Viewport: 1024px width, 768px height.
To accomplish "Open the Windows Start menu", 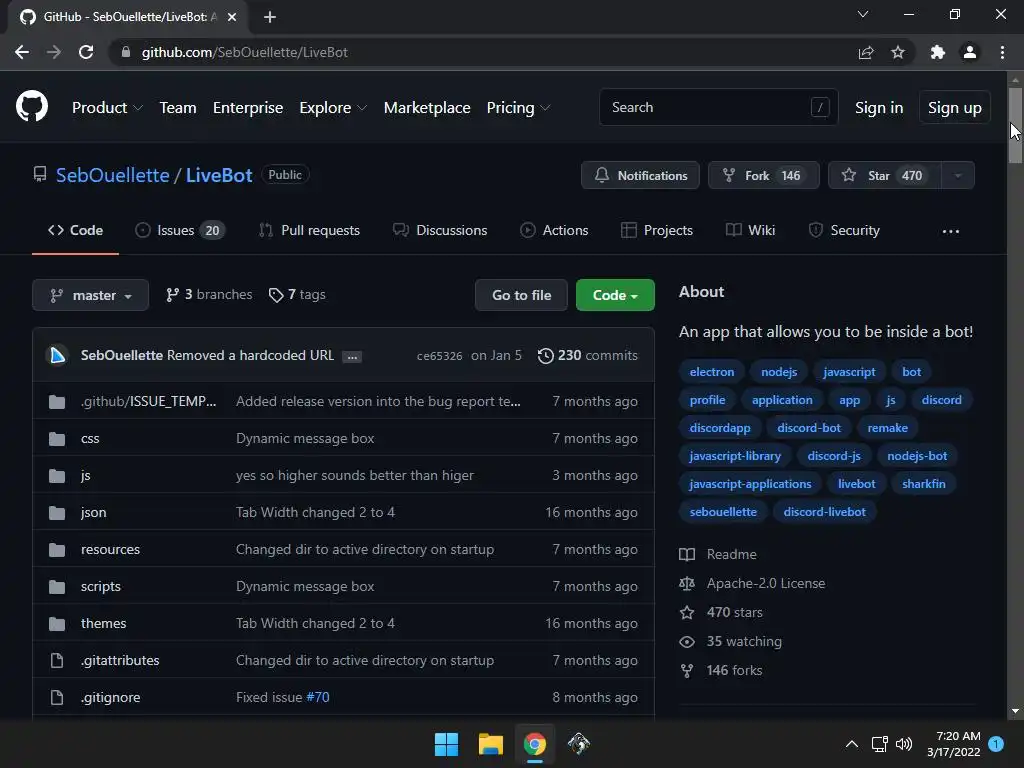I will pos(446,744).
